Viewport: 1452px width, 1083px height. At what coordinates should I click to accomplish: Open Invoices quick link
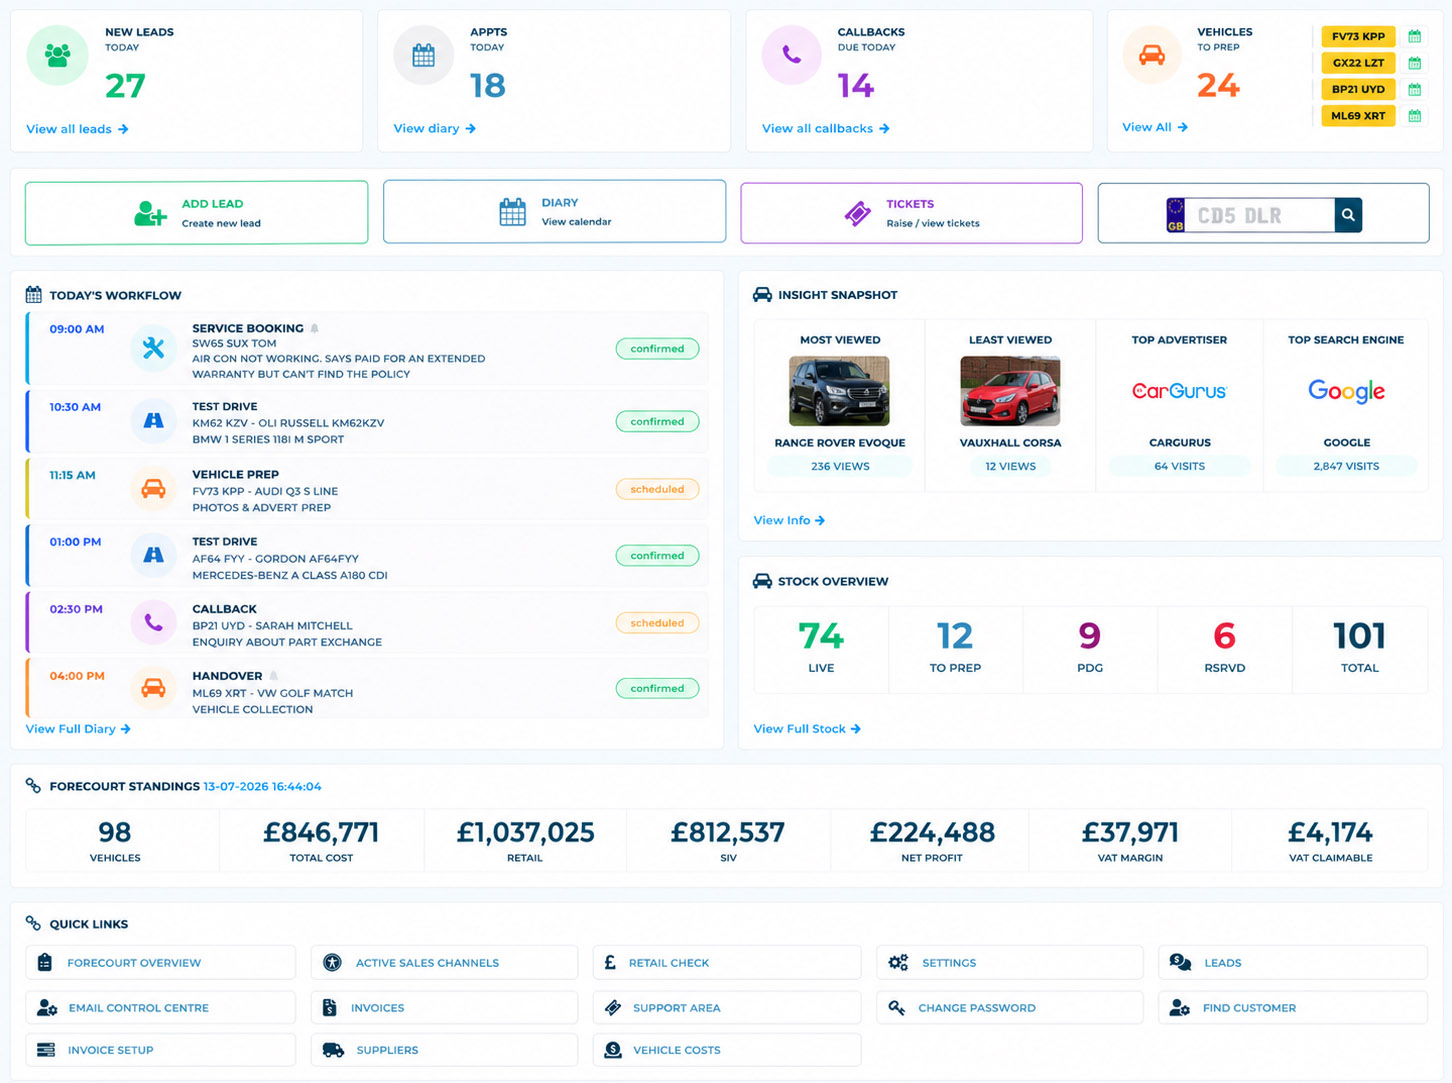tap(444, 1007)
